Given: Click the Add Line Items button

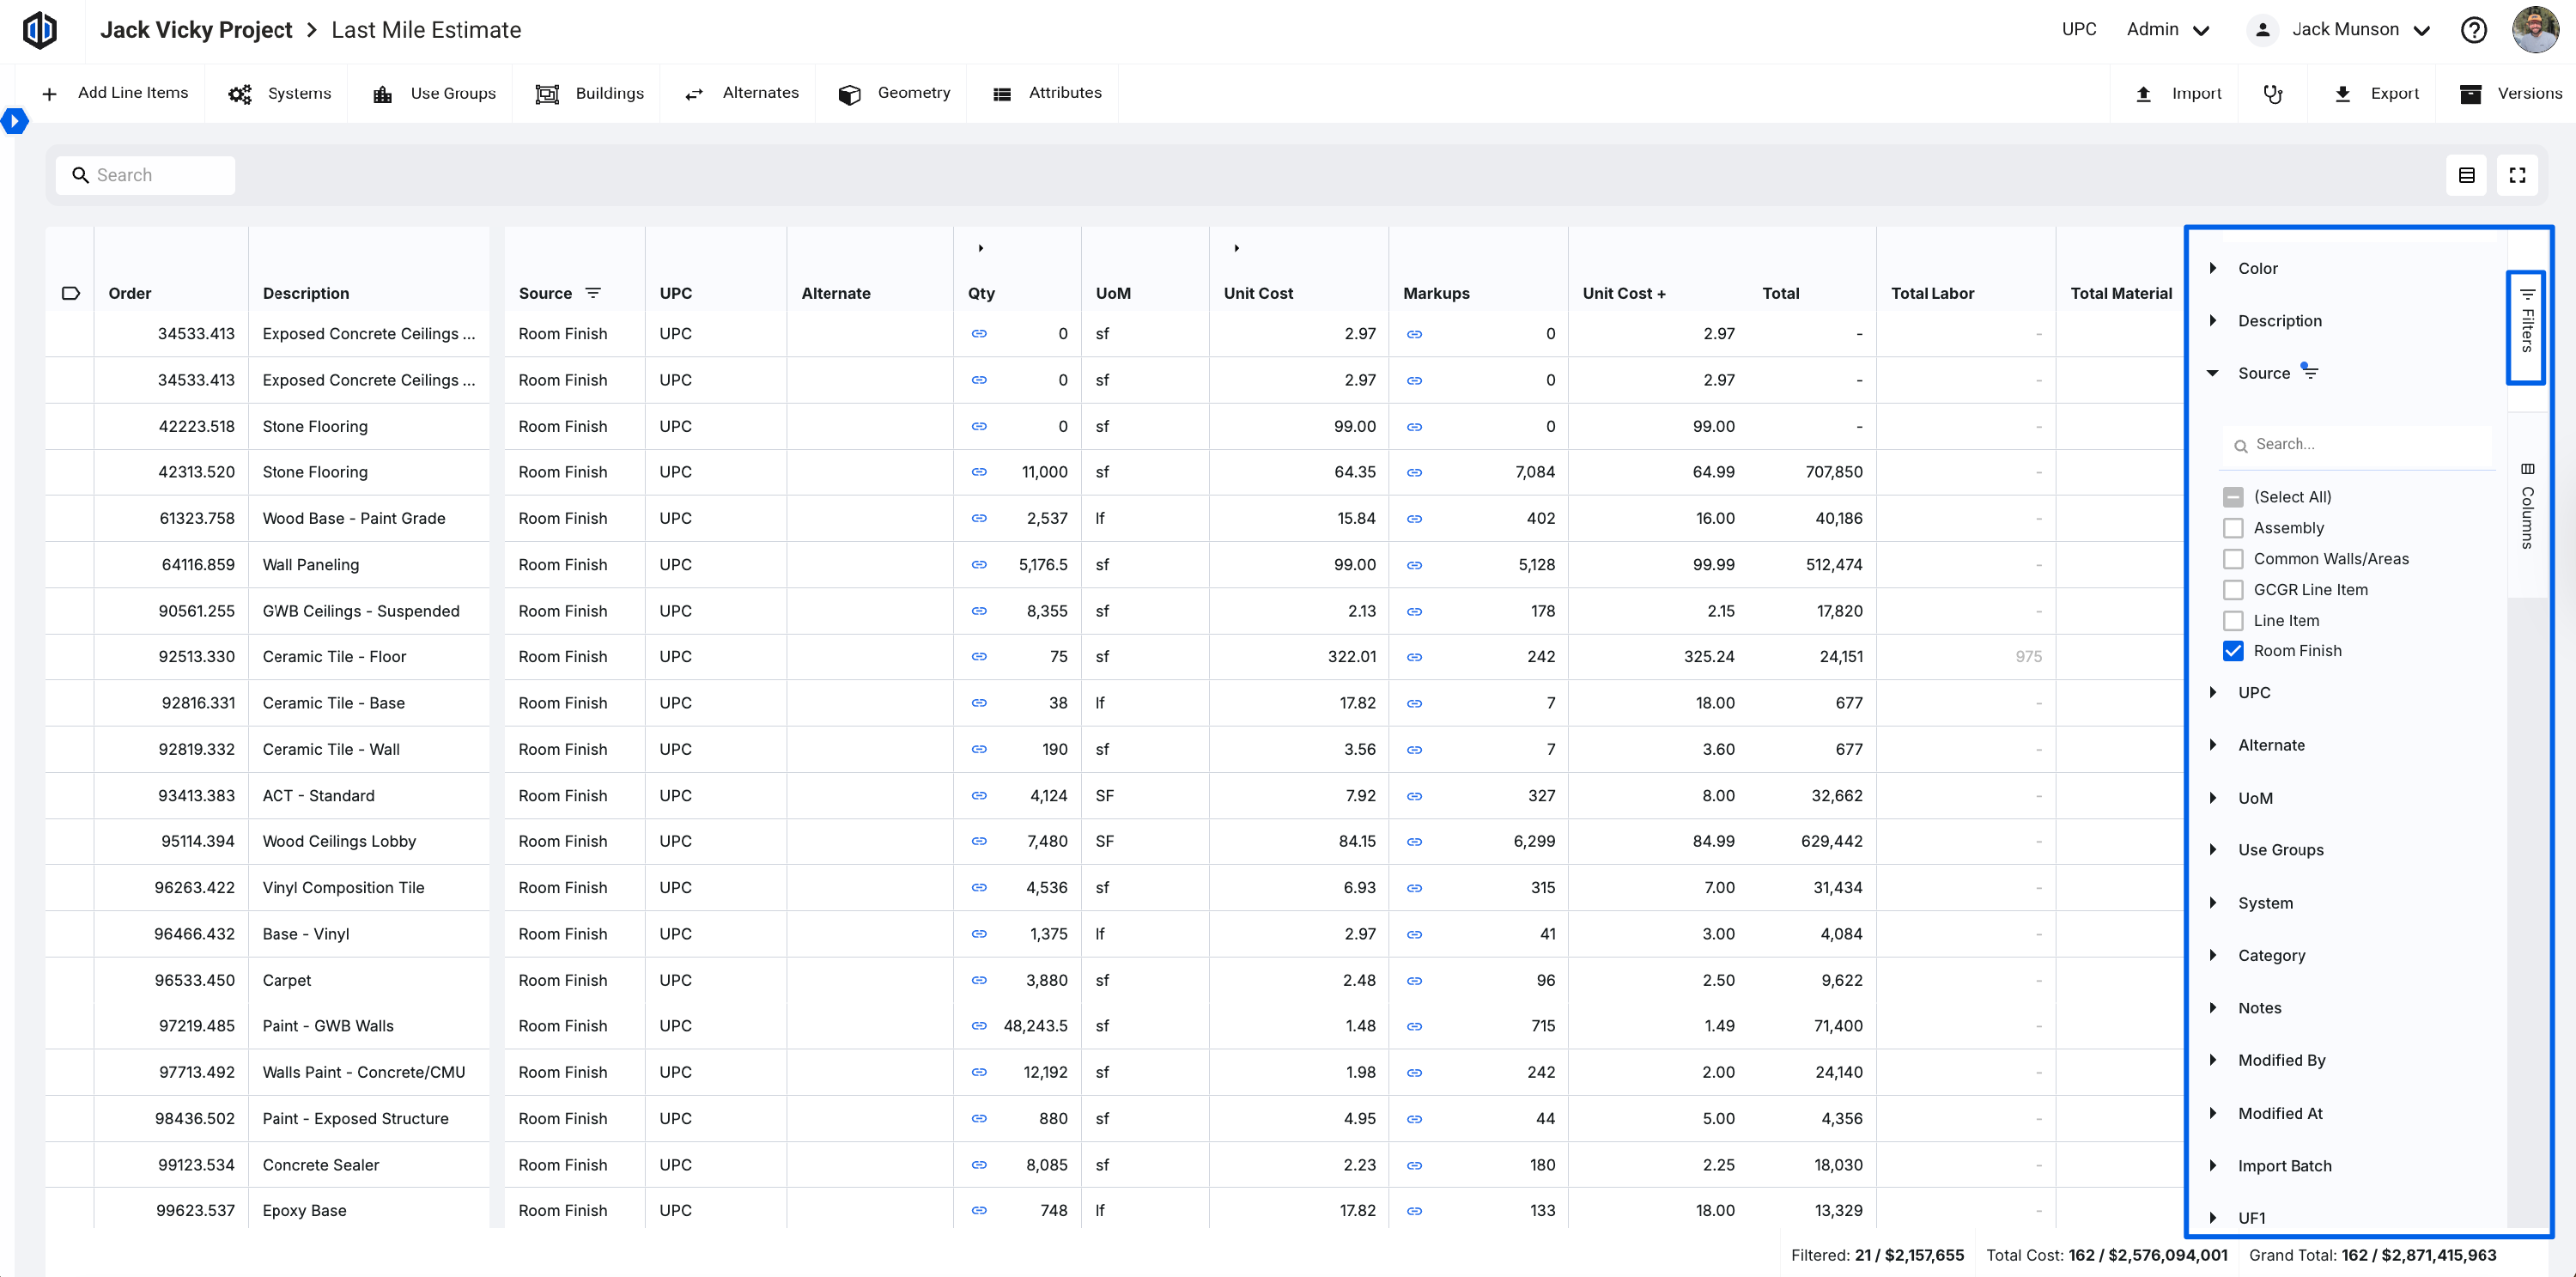Looking at the screenshot, I should point(115,93).
